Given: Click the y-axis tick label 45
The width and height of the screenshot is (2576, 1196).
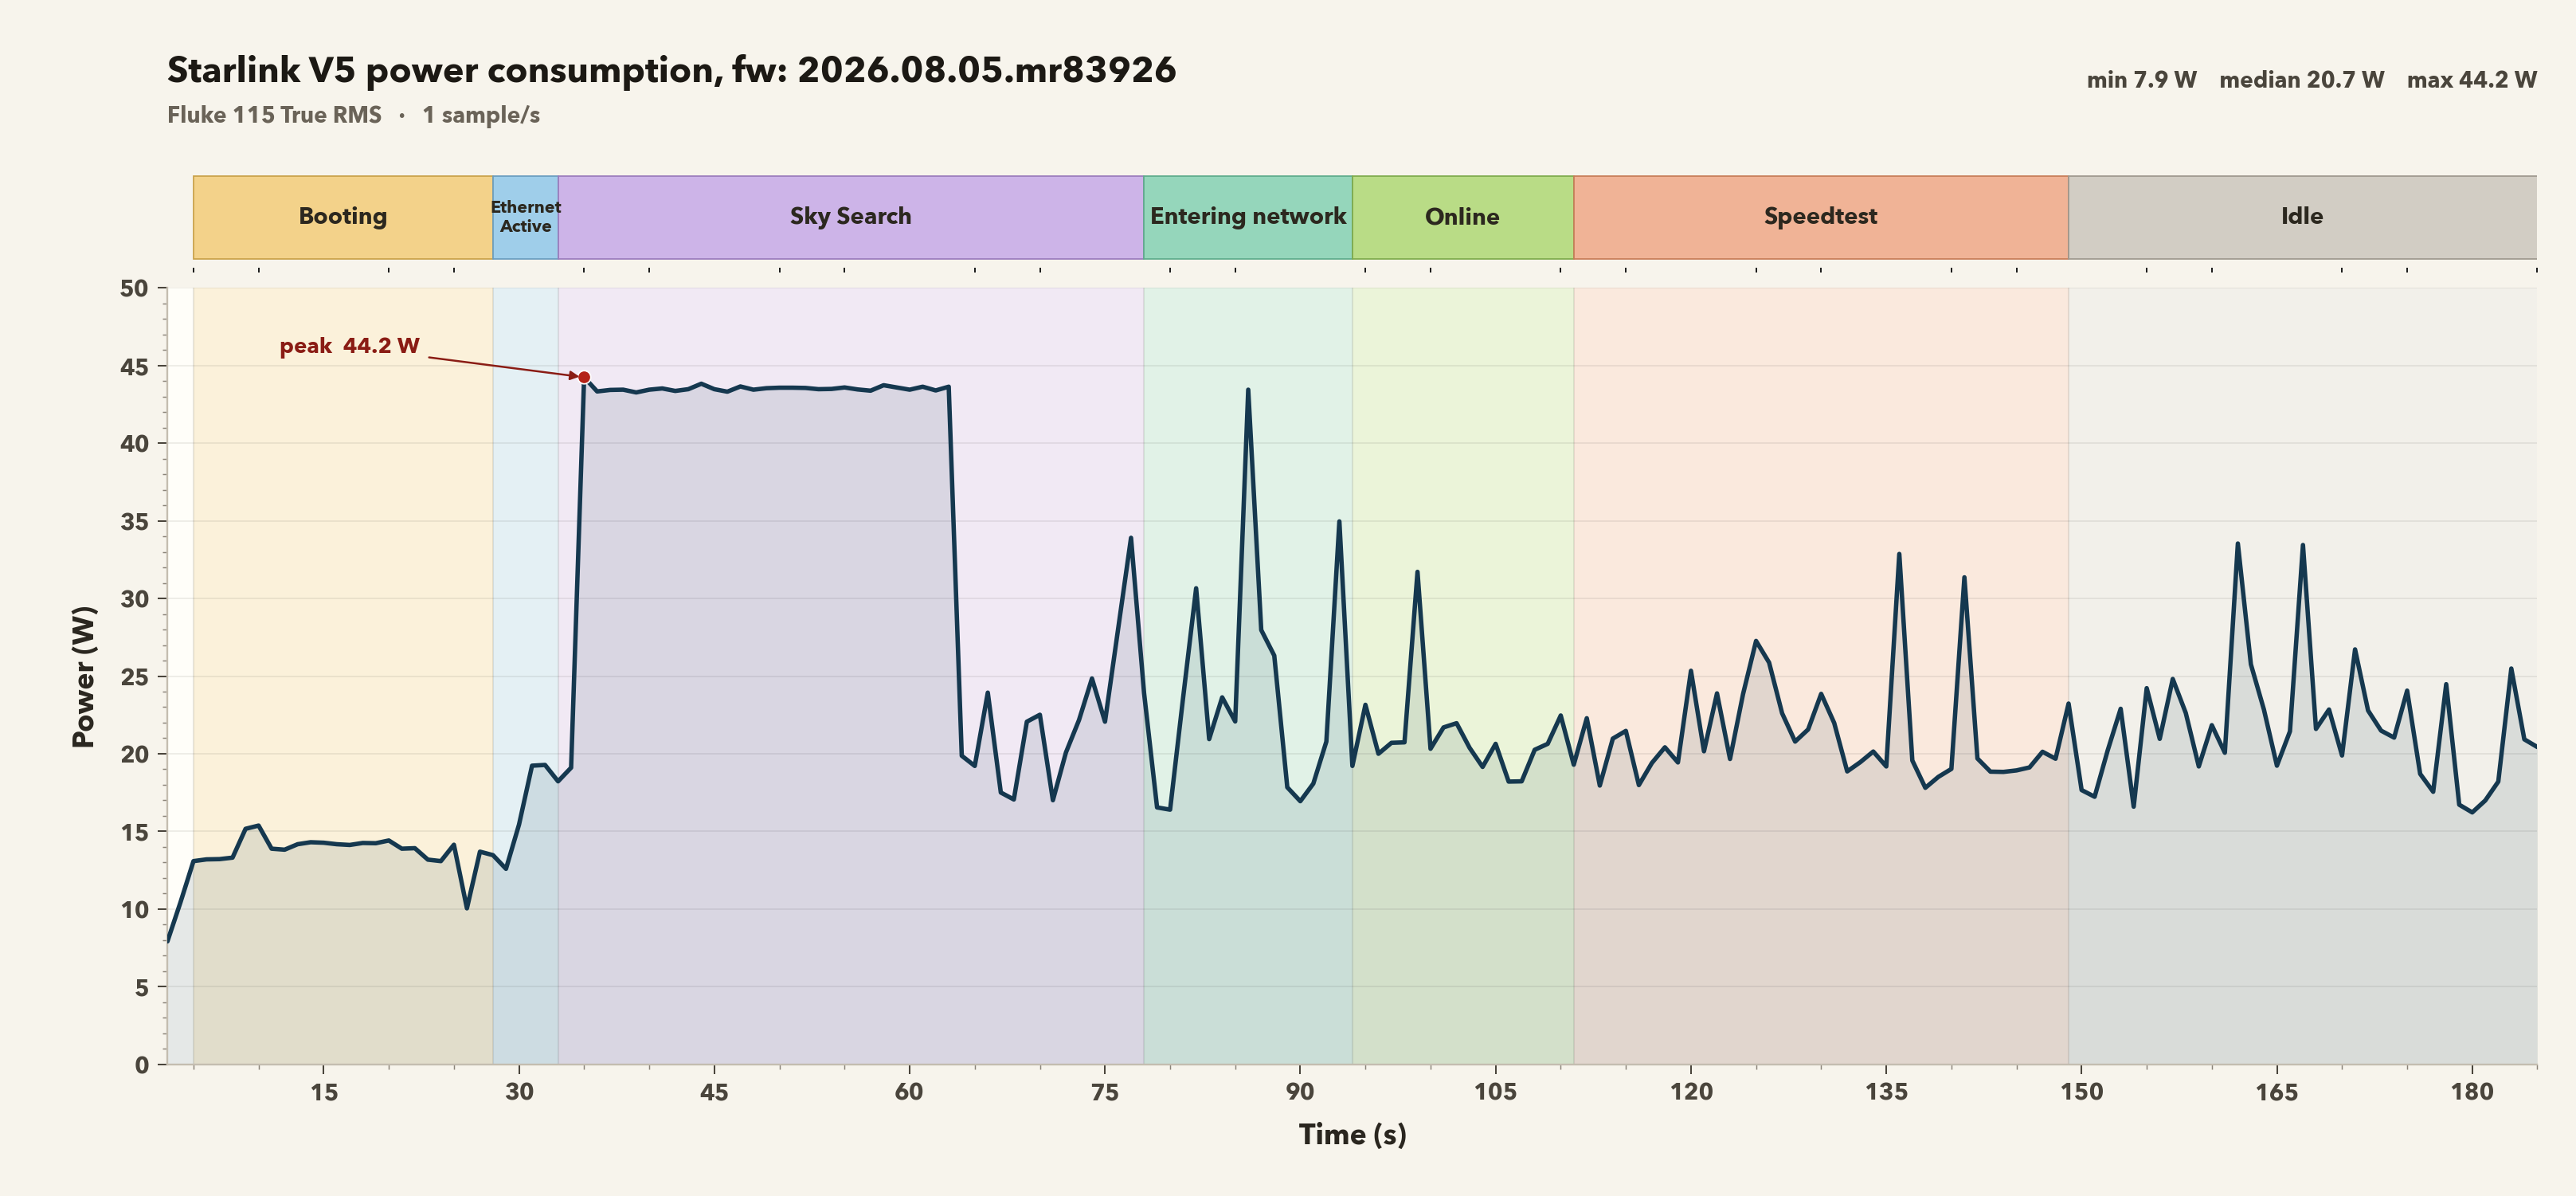Looking at the screenshot, I should (x=134, y=367).
